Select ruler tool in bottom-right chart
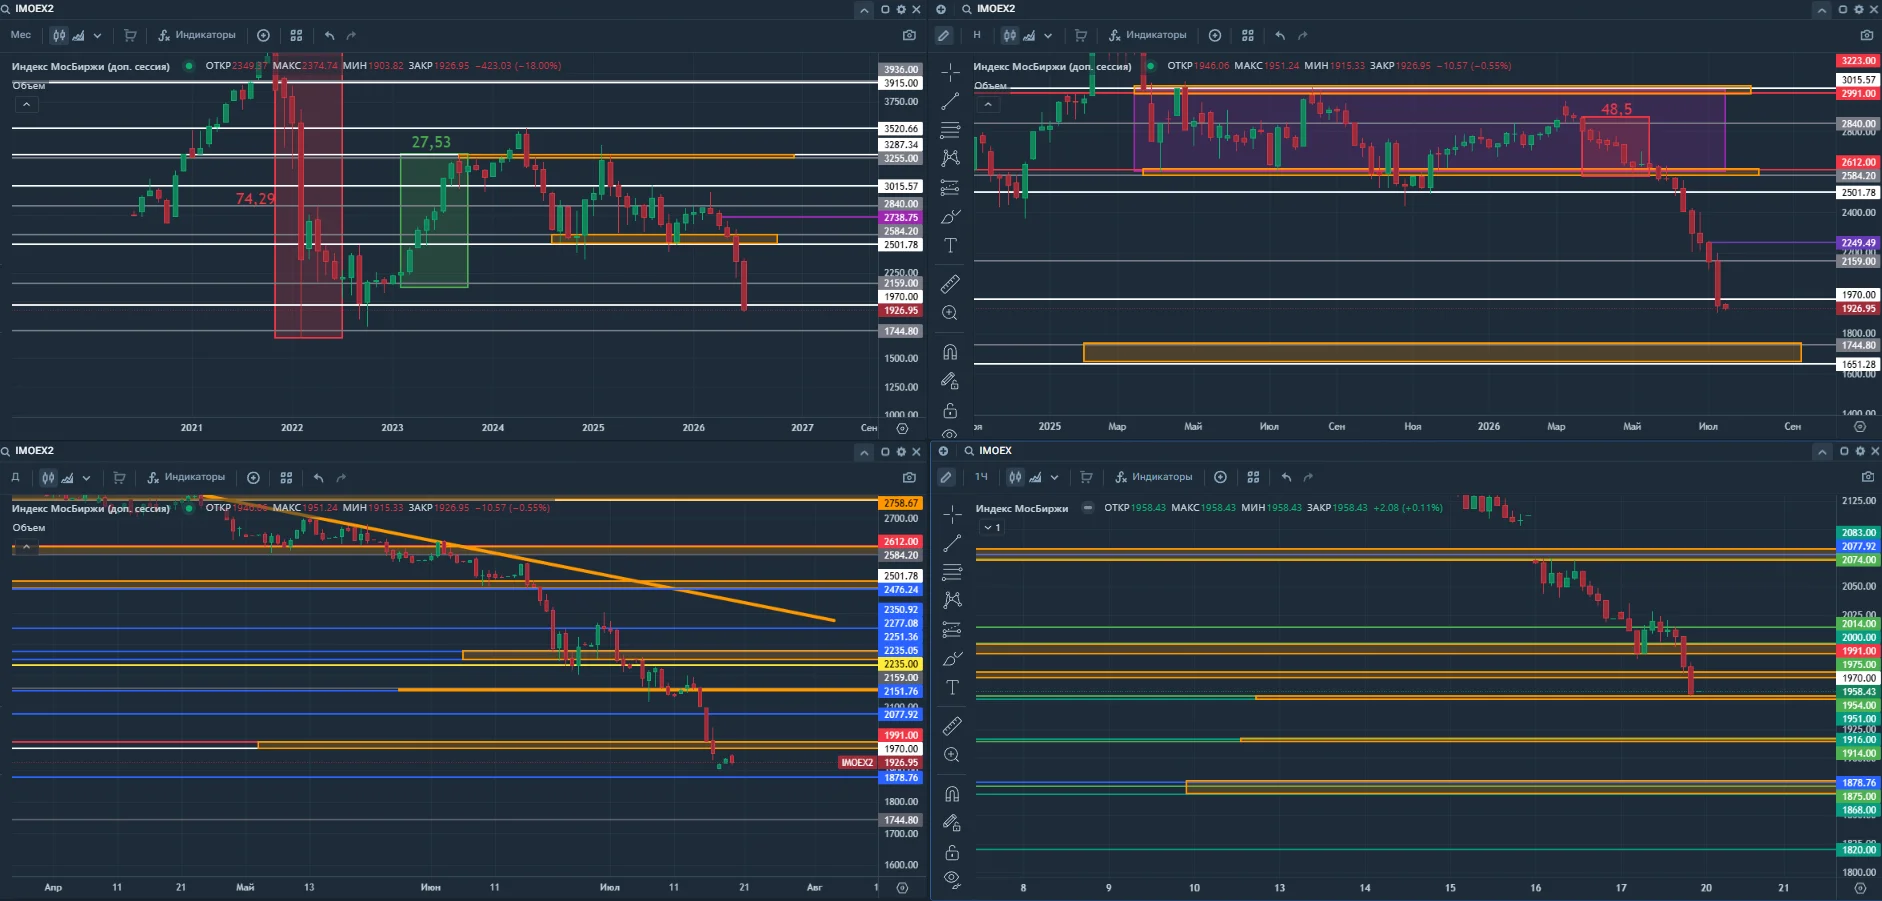The image size is (1882, 901). point(952,726)
